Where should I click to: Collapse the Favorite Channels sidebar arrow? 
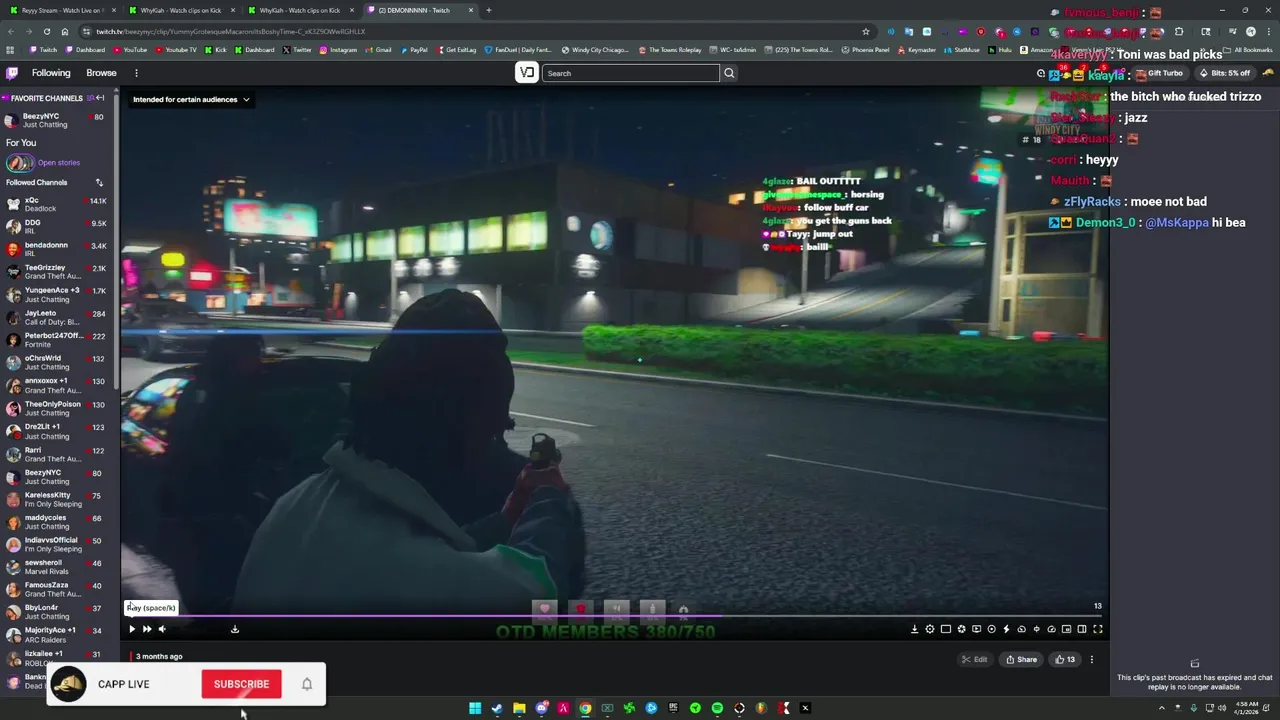click(100, 98)
